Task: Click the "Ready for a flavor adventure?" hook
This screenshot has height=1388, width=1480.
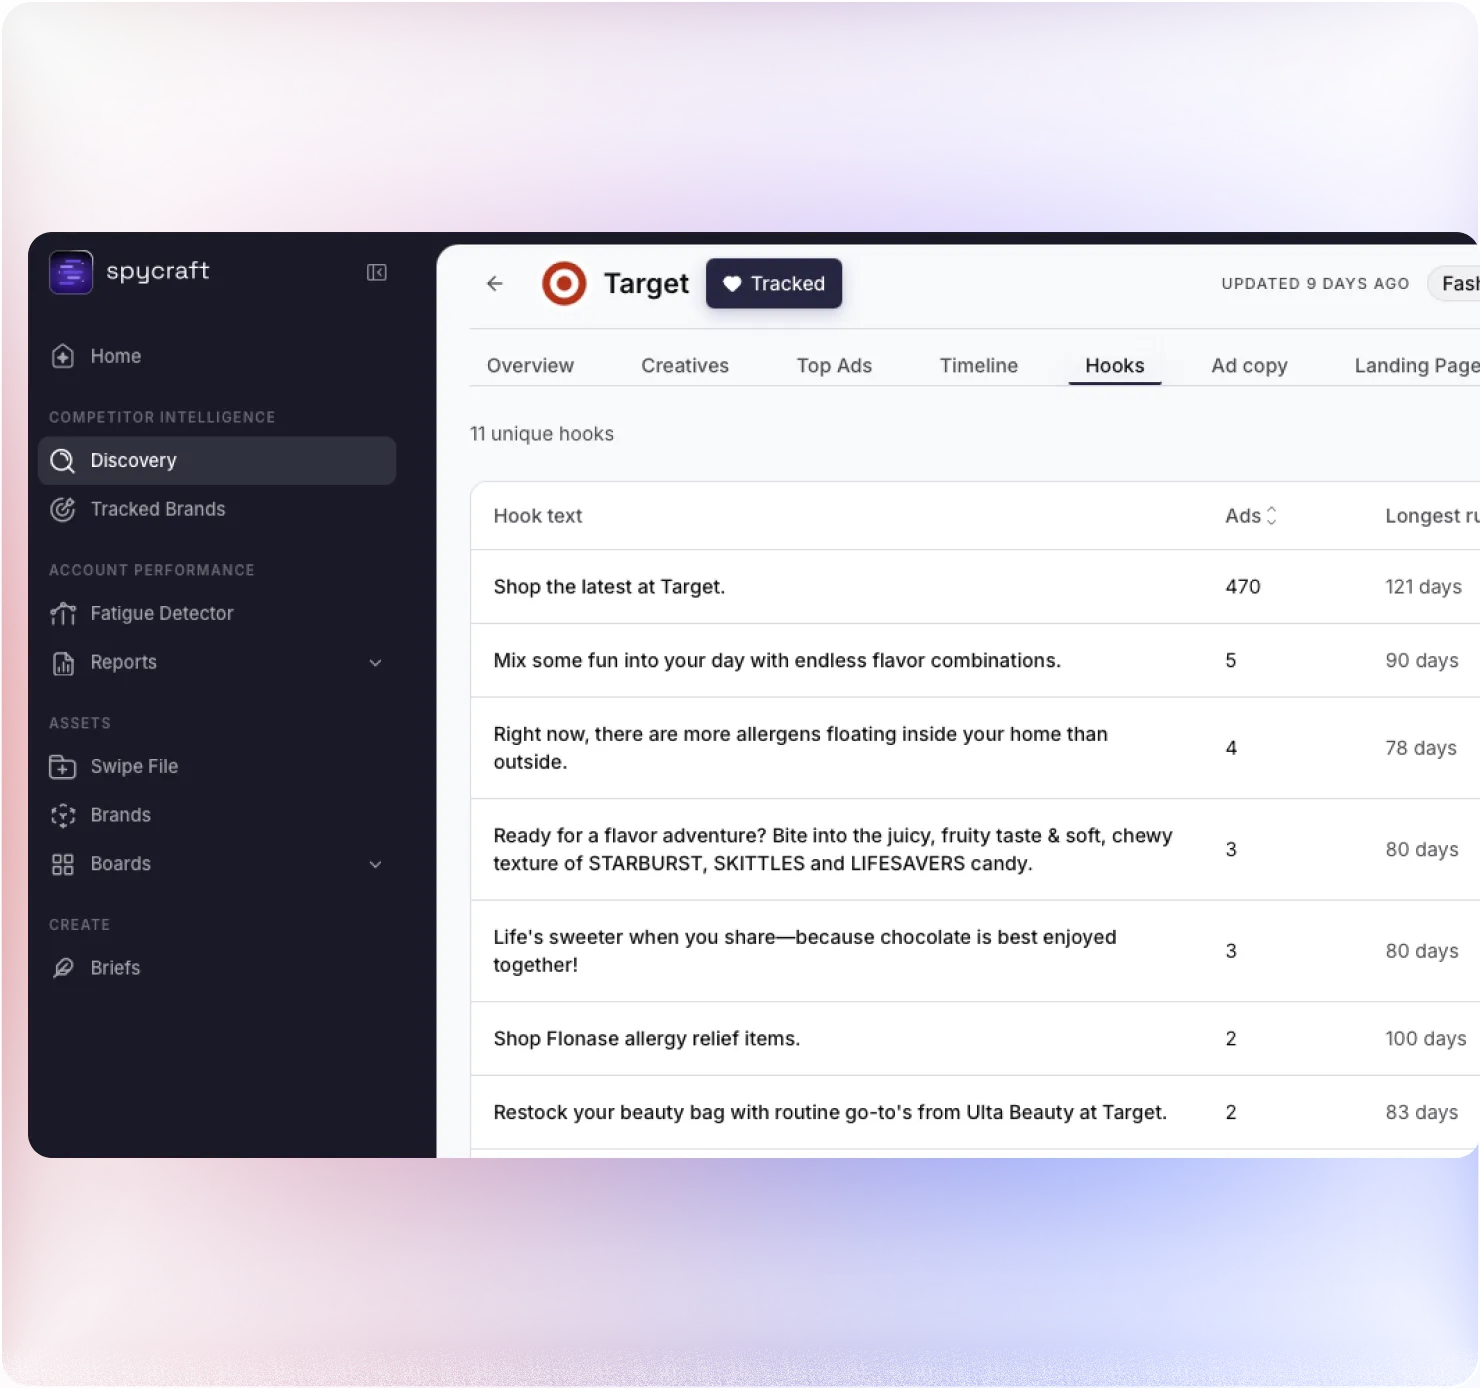Action: 833,850
